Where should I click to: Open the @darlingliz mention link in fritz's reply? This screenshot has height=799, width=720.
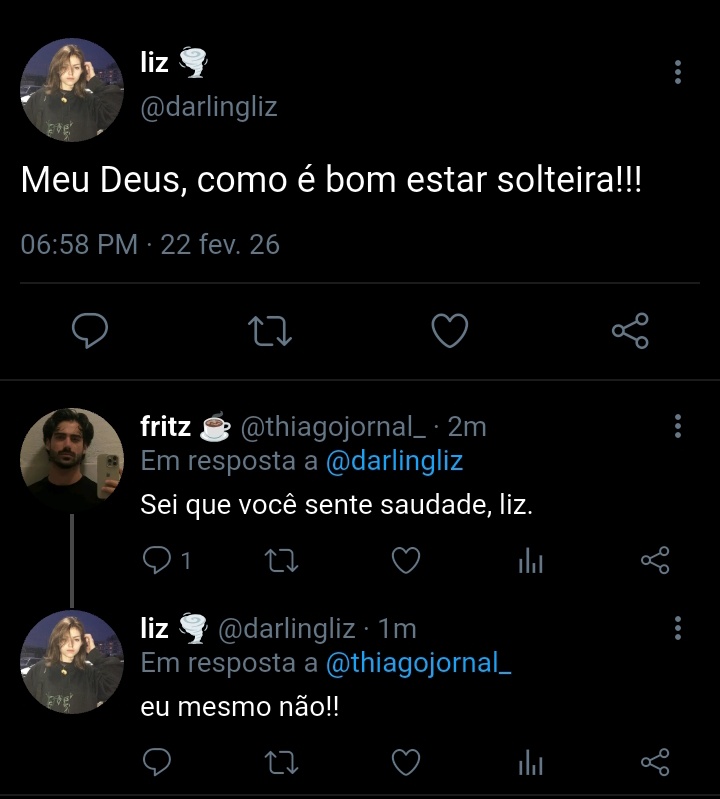(395, 461)
